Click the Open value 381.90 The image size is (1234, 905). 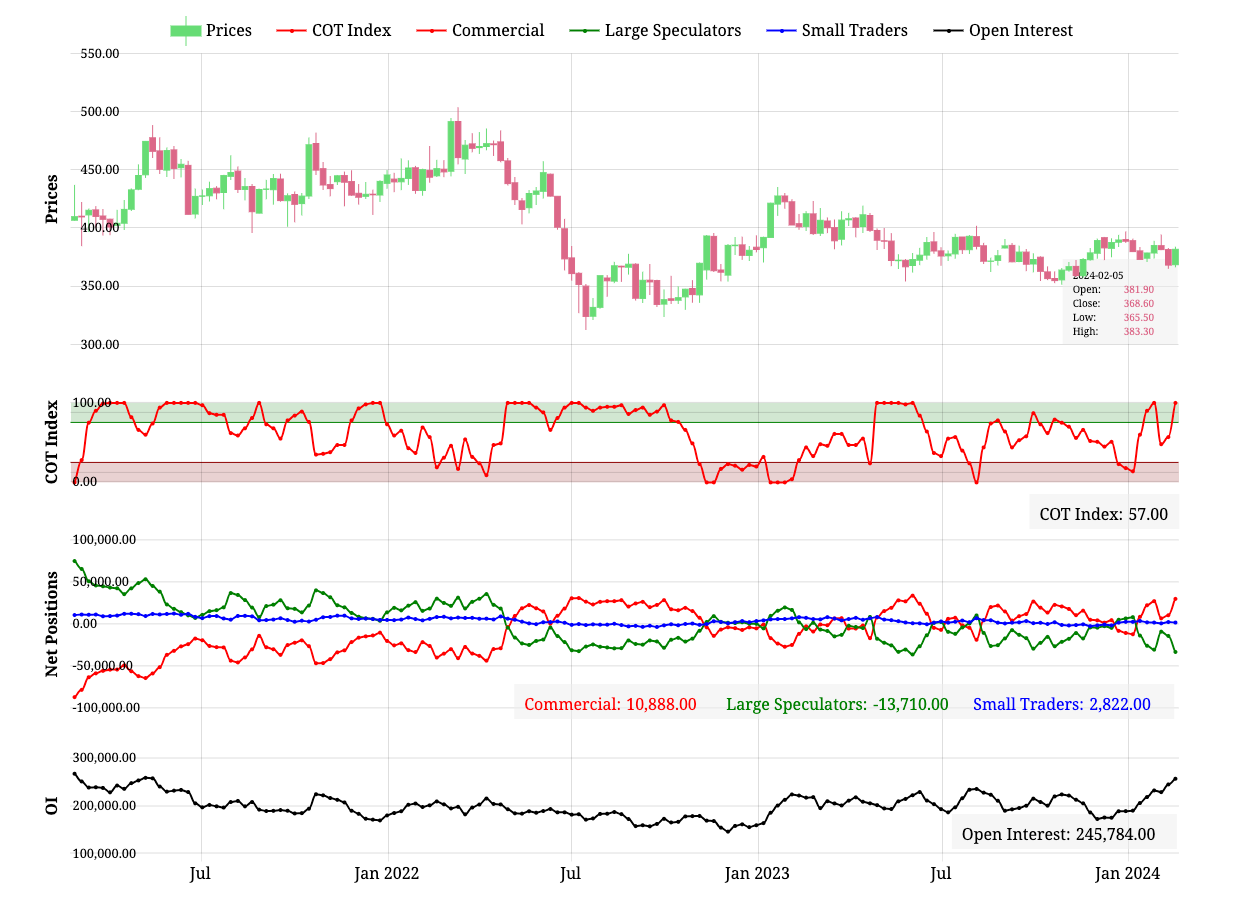pos(1138,289)
